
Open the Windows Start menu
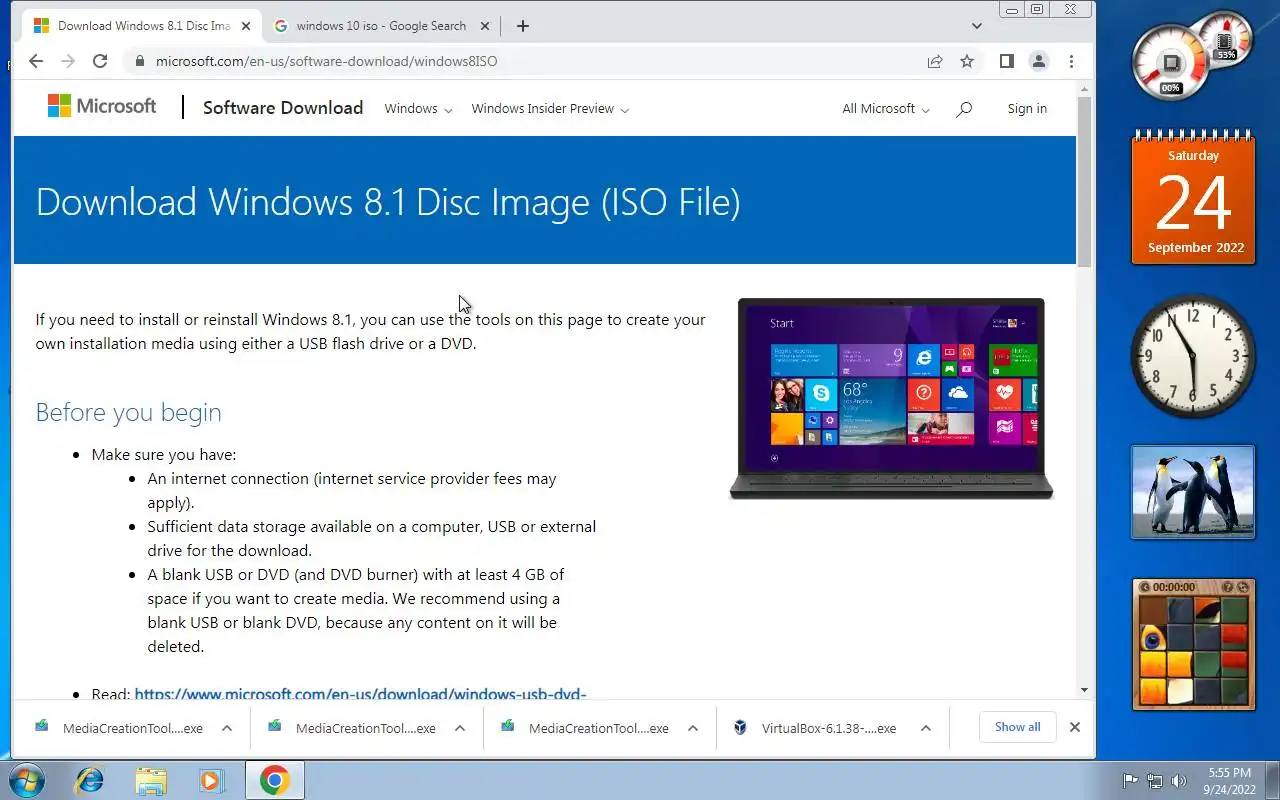tap(27, 779)
